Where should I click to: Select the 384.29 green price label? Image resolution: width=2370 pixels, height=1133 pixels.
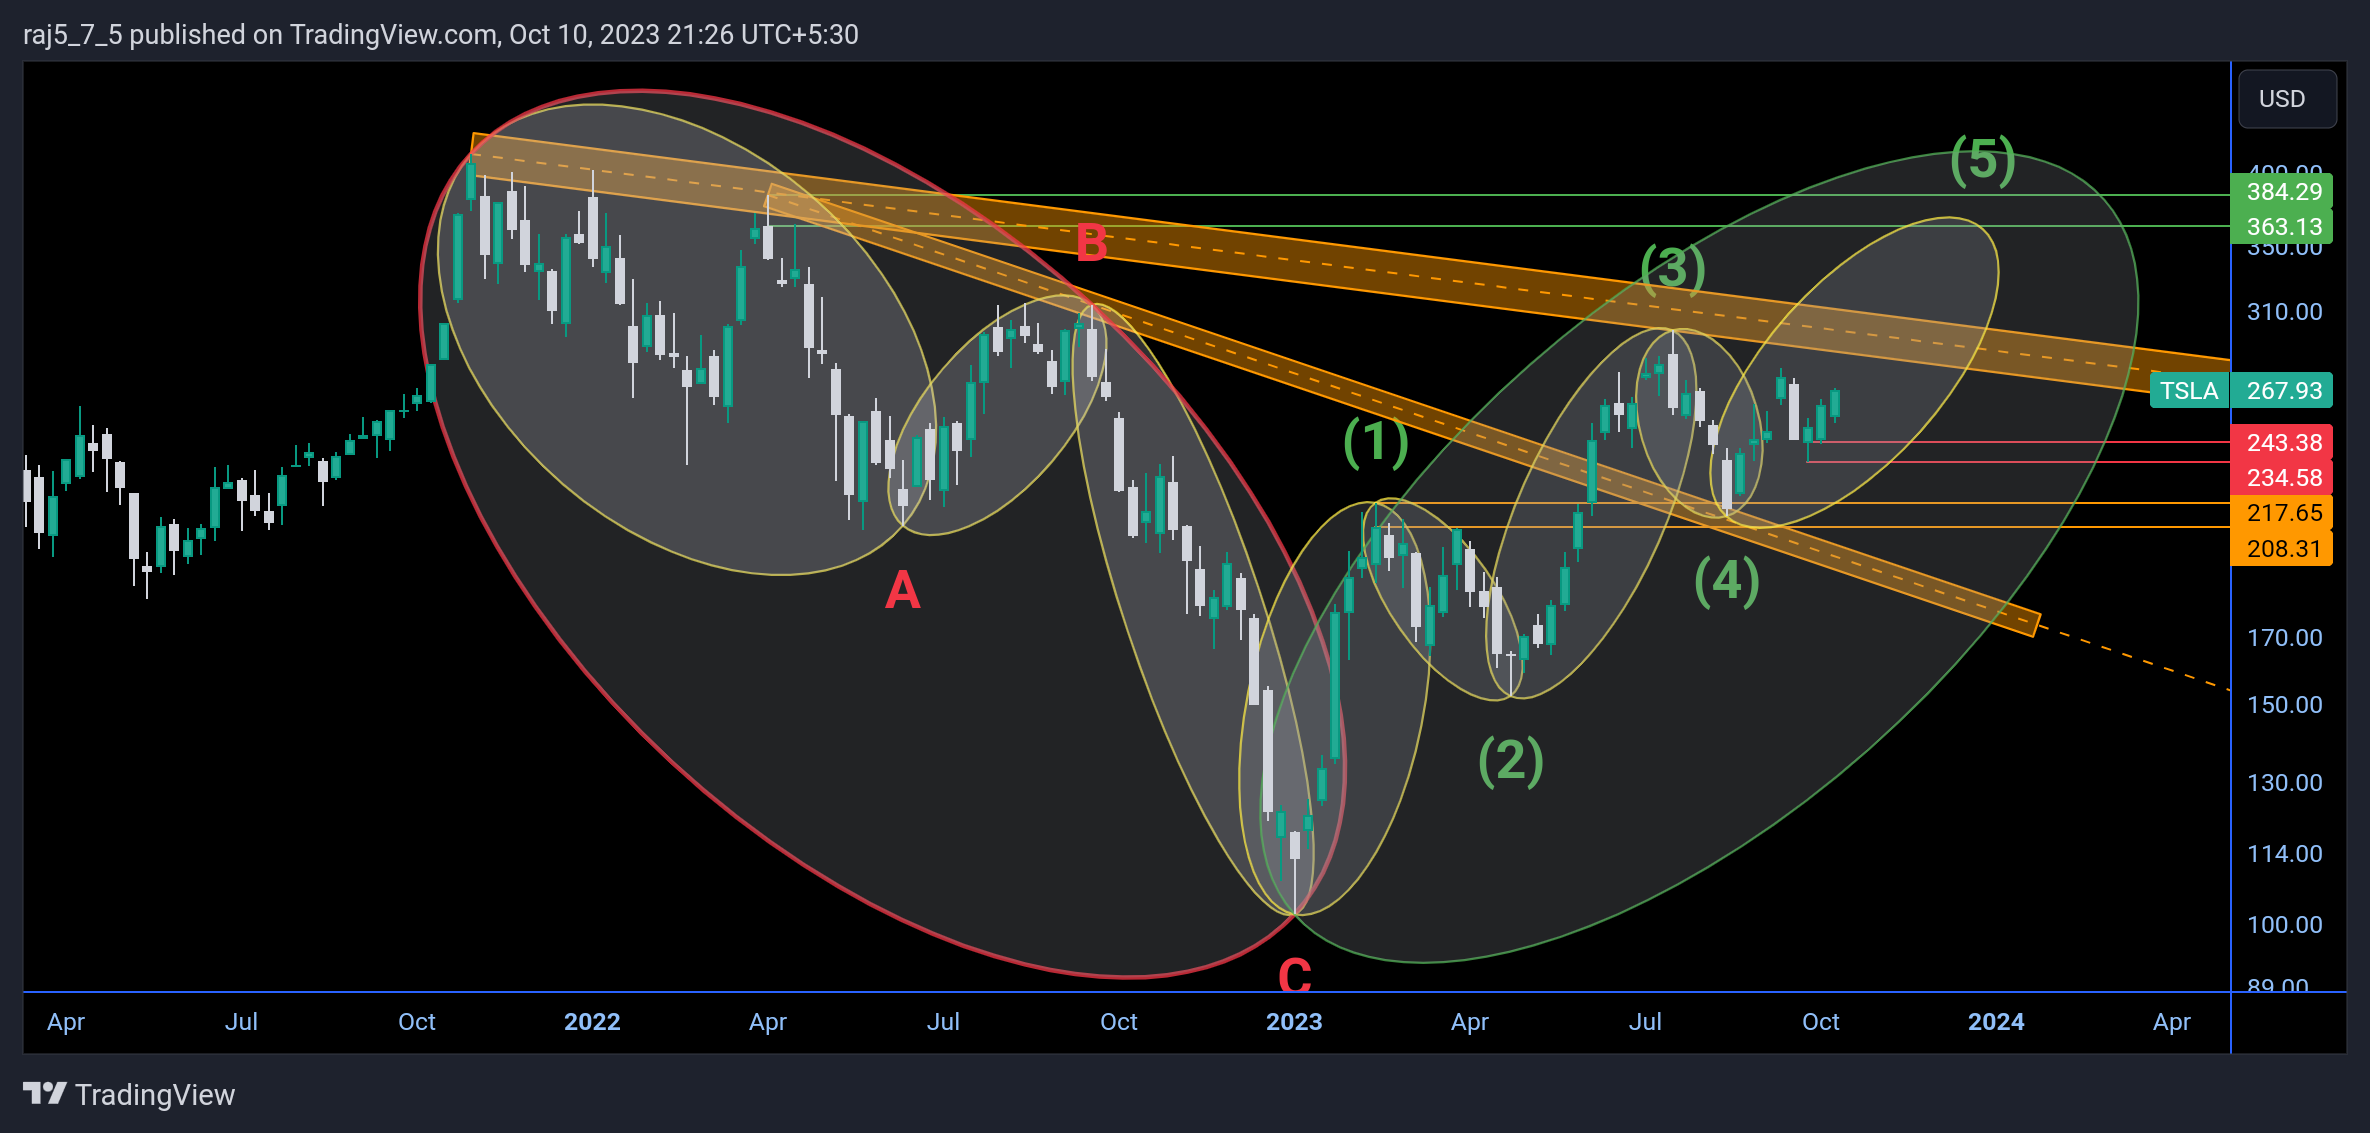point(2282,192)
